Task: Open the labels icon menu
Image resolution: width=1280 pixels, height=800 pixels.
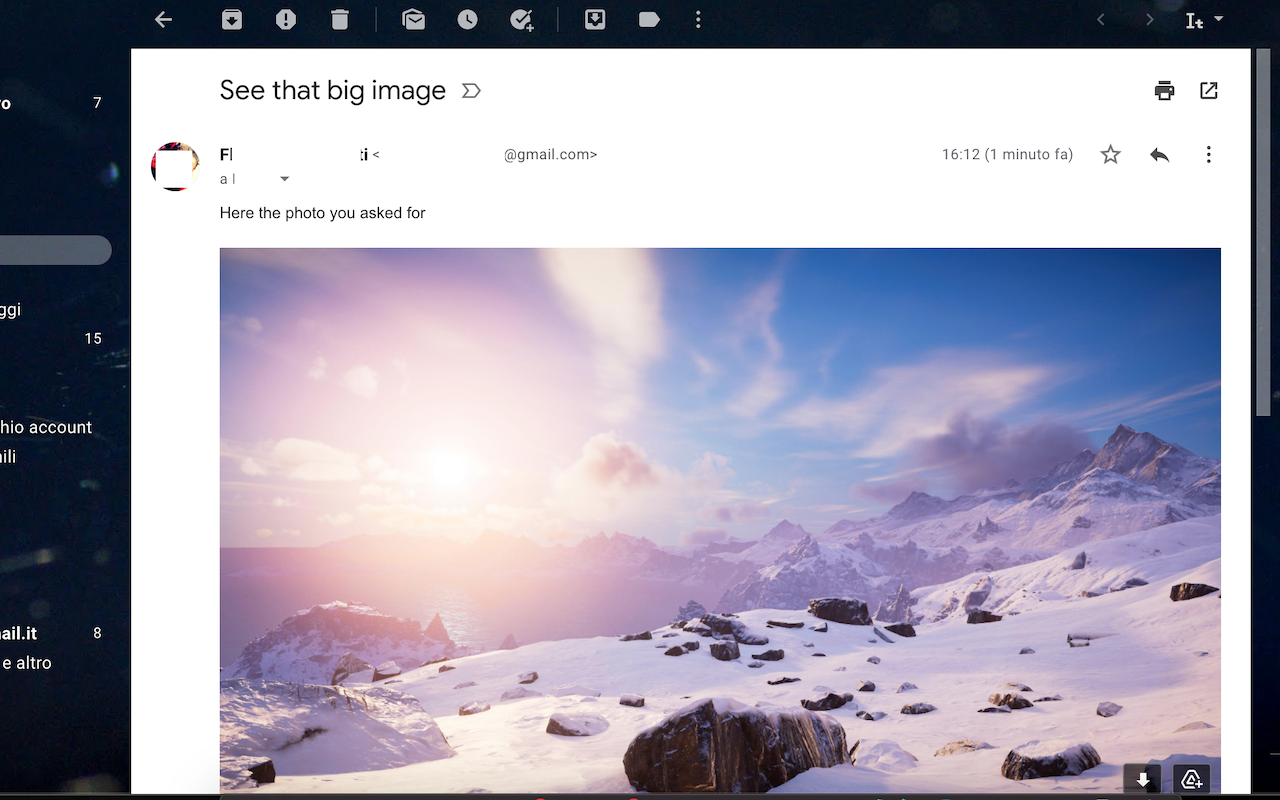Action: pyautogui.click(x=649, y=20)
